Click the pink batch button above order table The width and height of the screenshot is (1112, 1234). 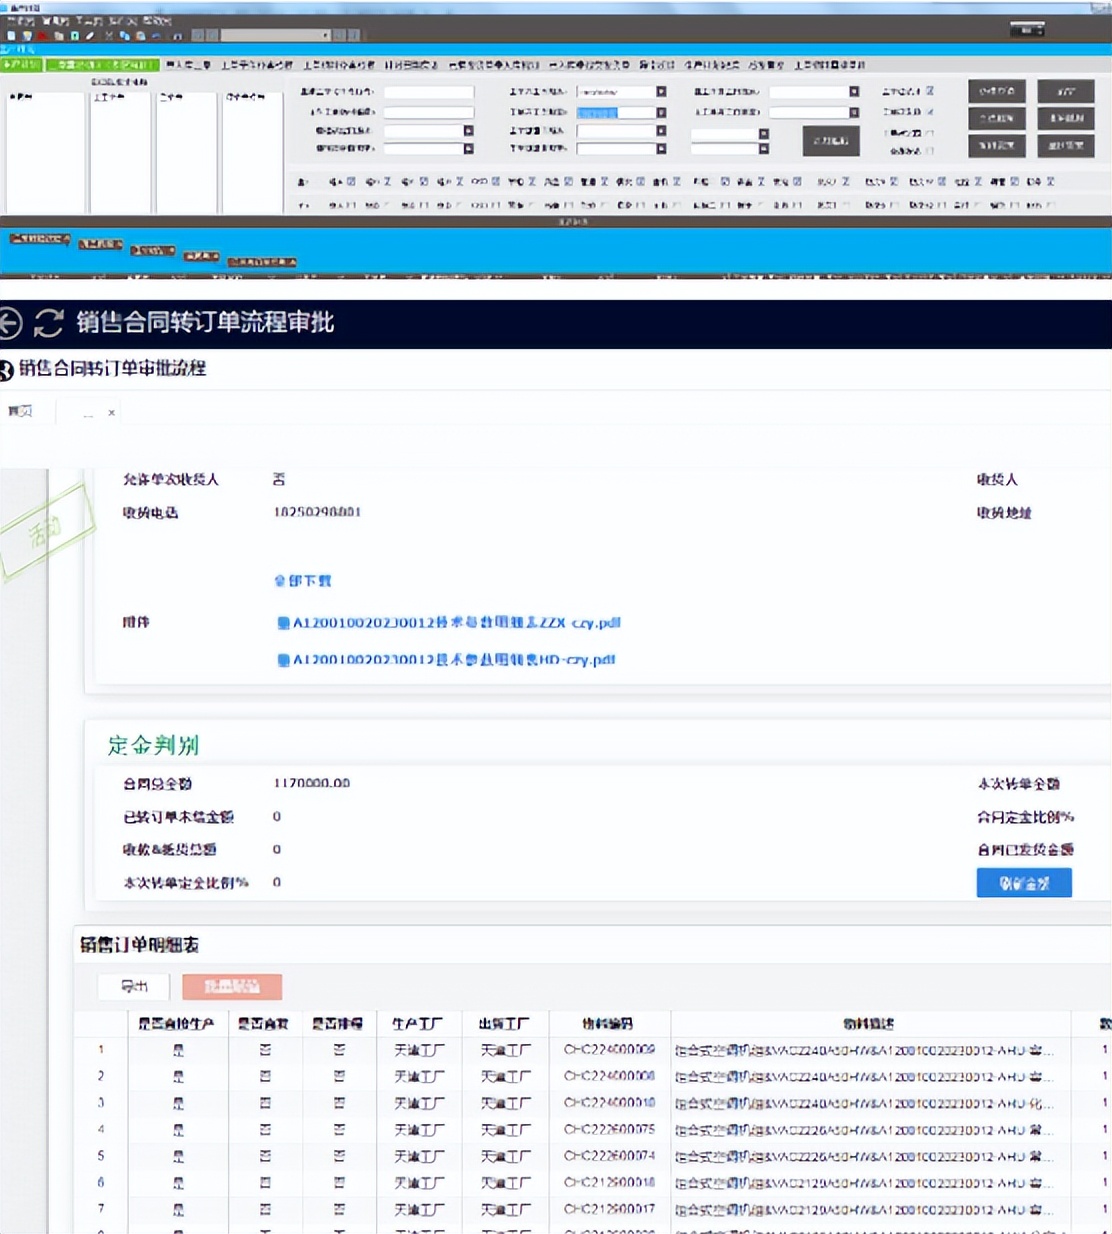[x=232, y=987]
